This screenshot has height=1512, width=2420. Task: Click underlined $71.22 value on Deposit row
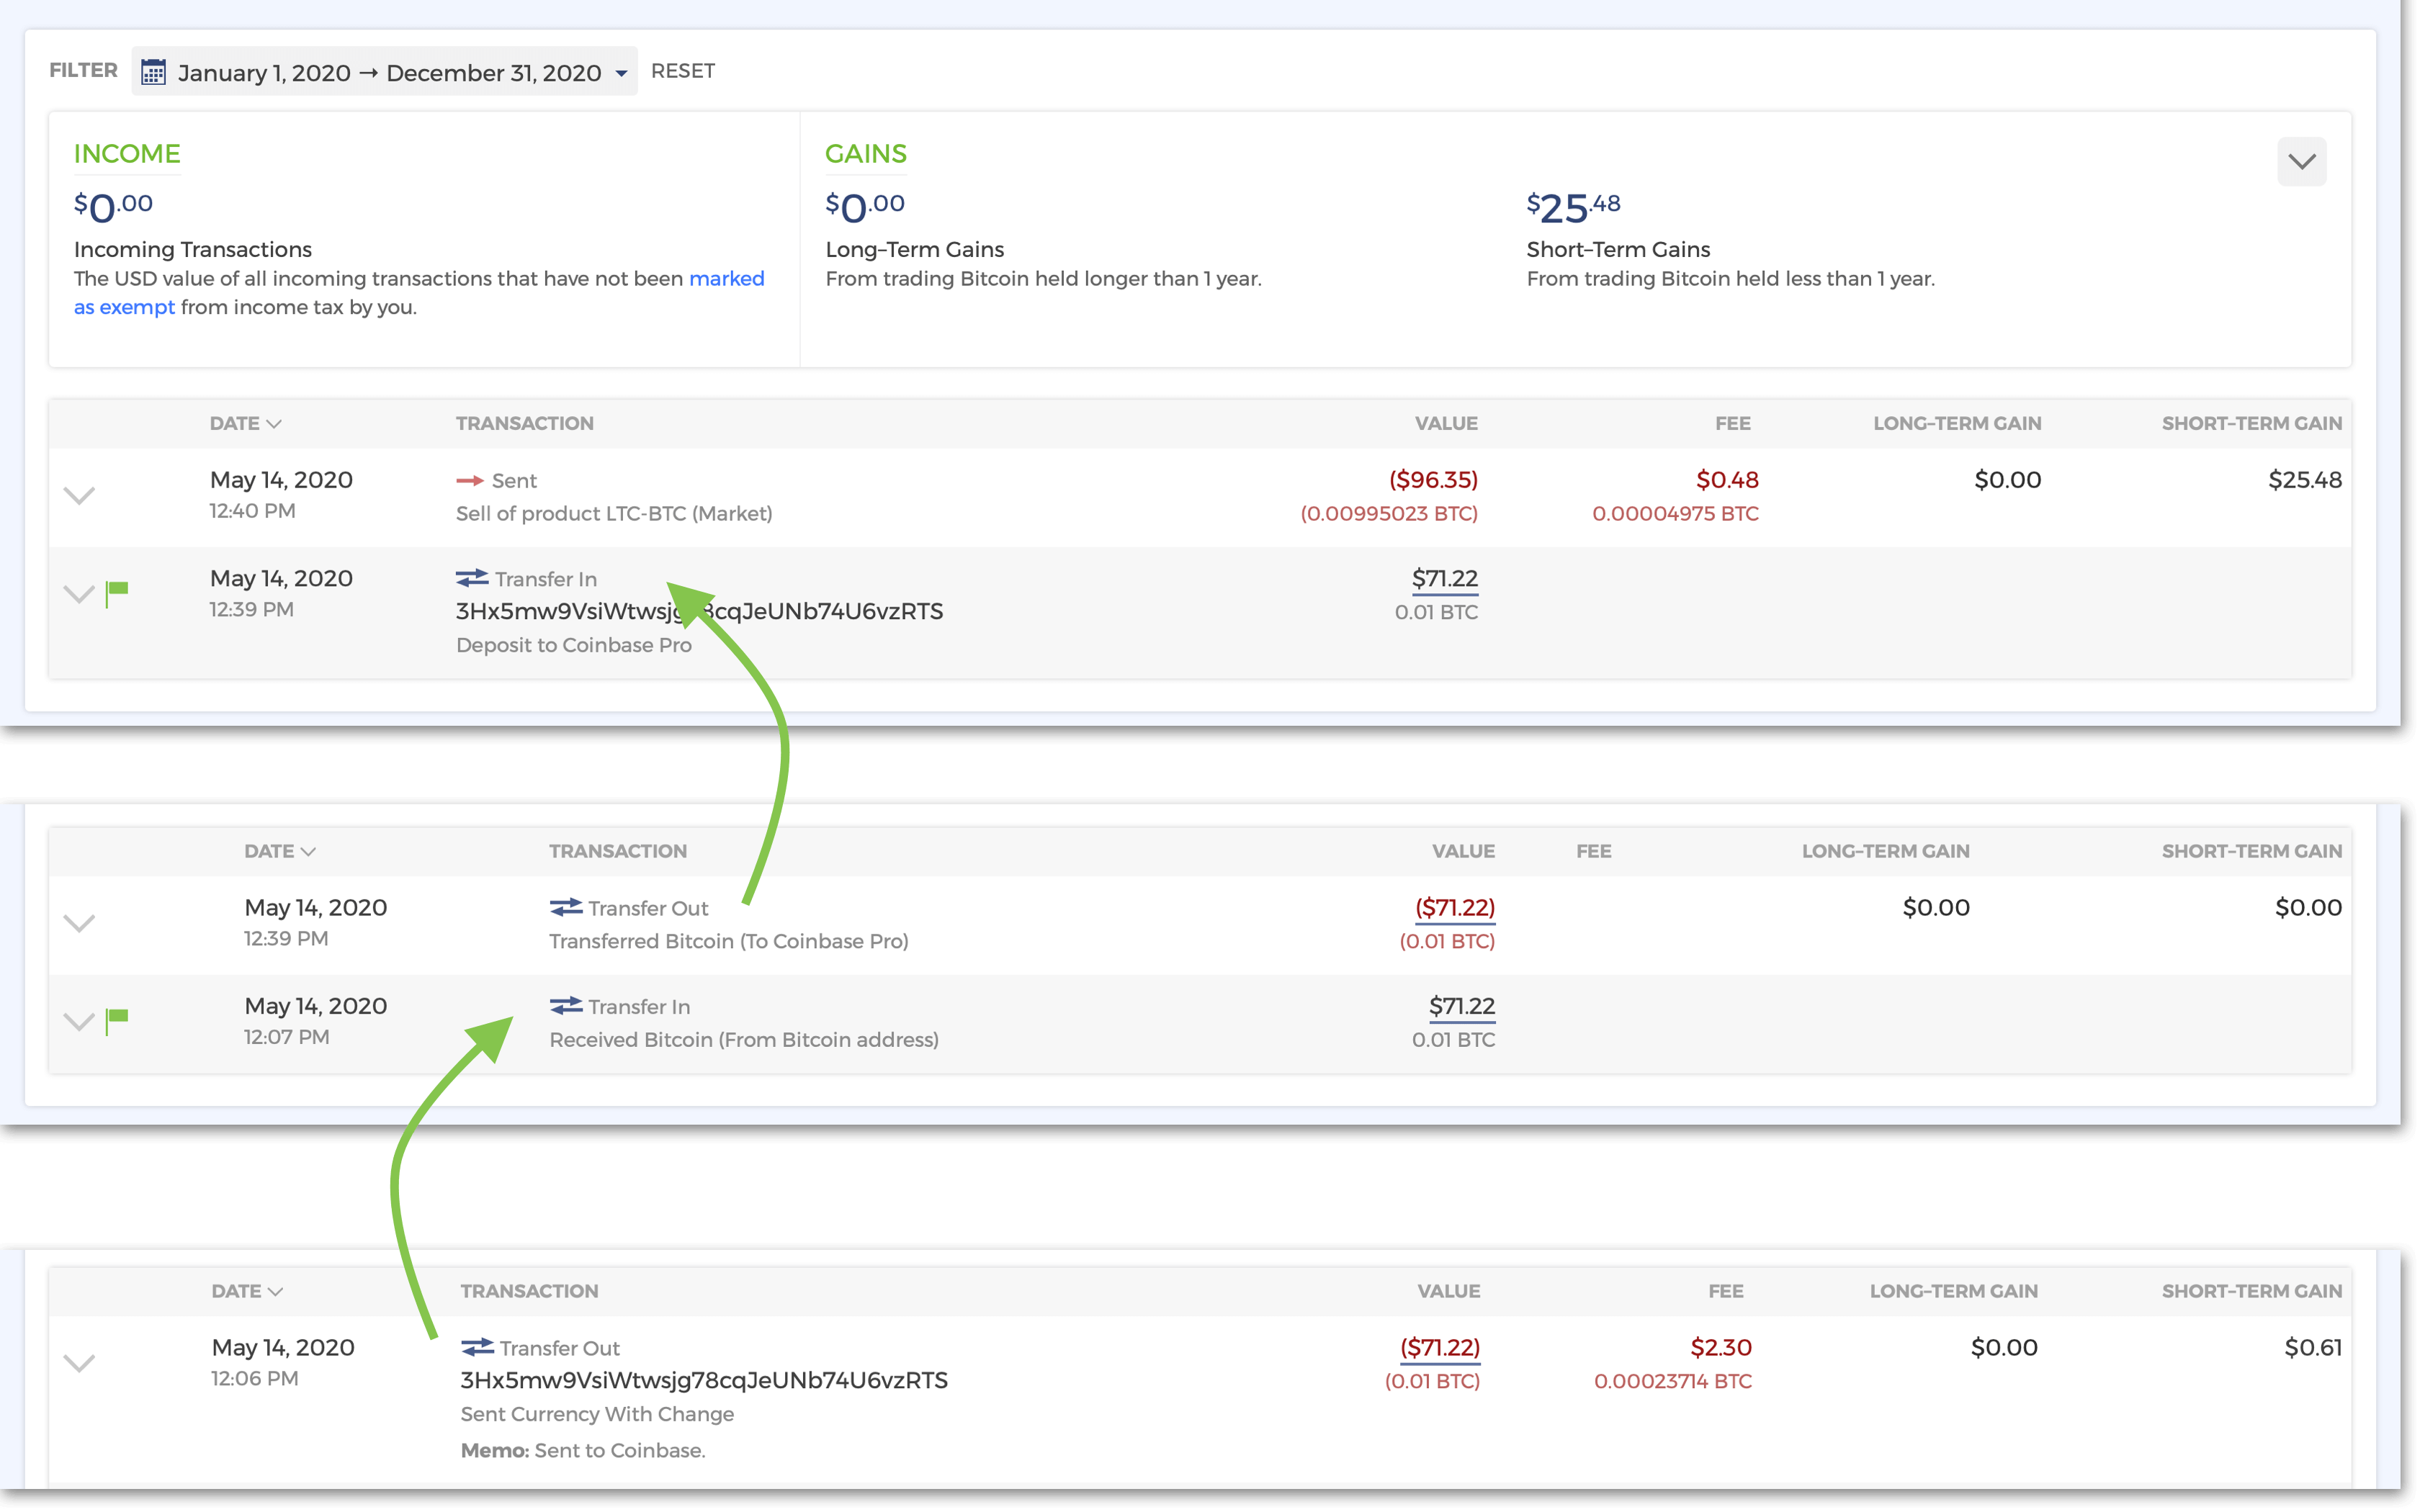(x=1444, y=579)
